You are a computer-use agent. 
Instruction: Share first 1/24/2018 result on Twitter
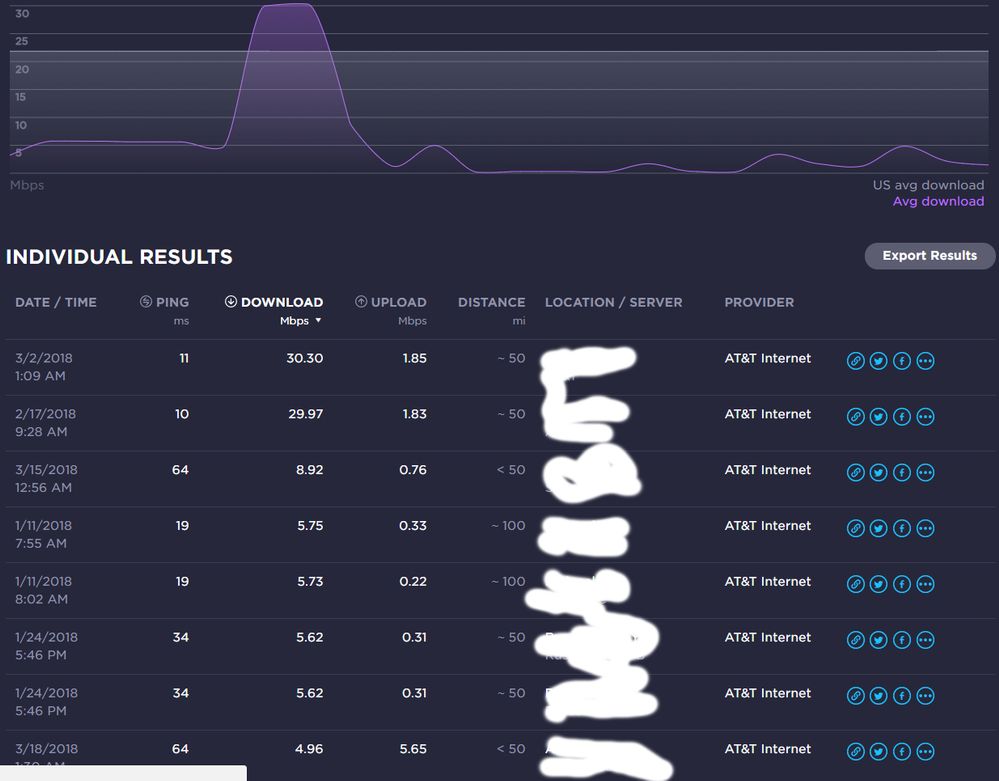coord(878,641)
